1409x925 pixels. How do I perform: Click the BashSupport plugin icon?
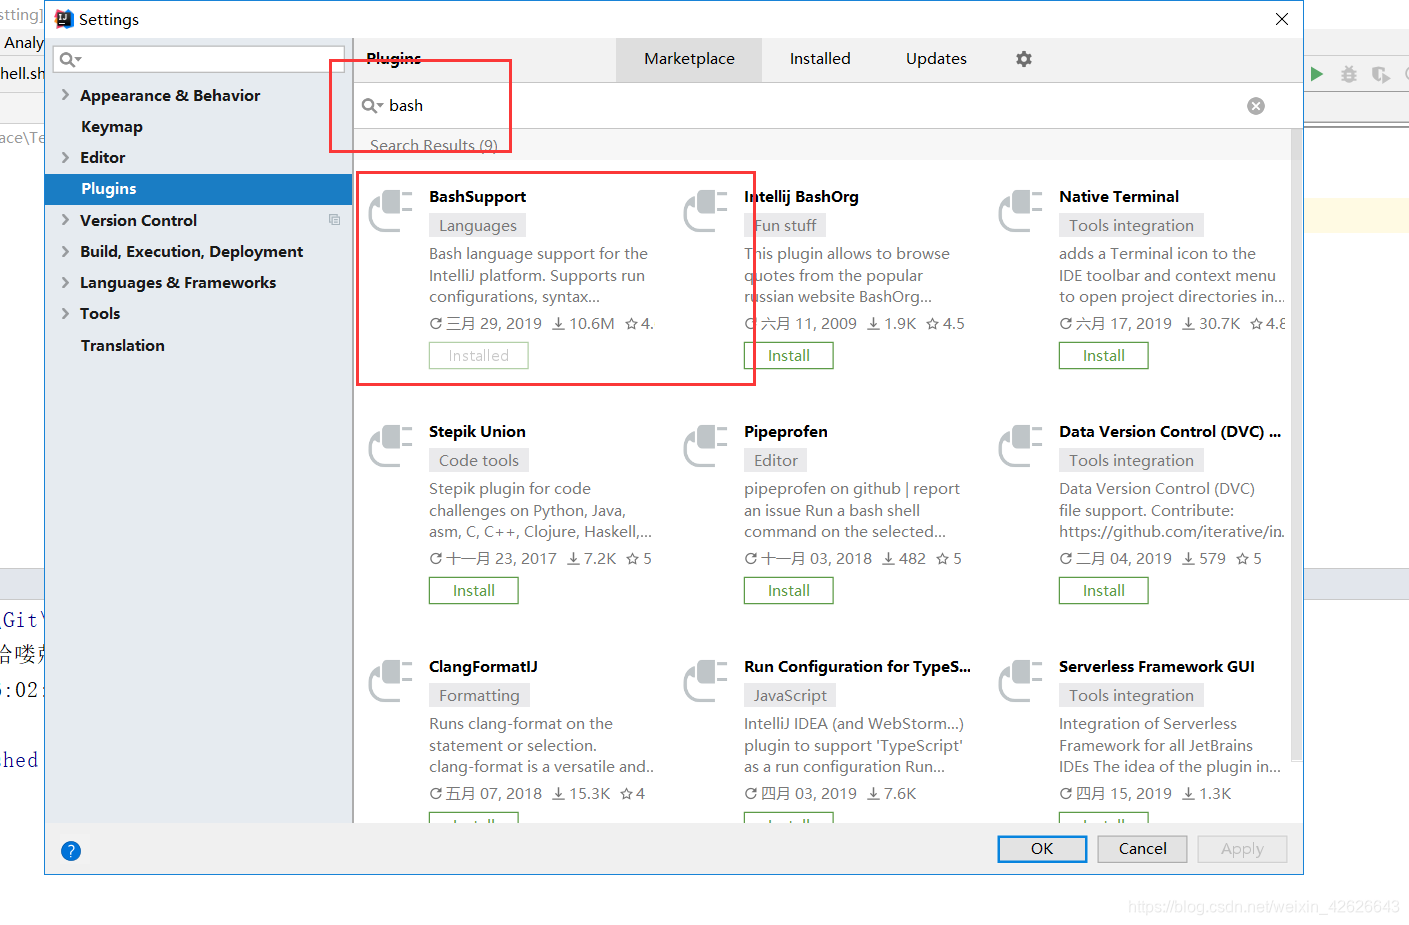point(391,211)
